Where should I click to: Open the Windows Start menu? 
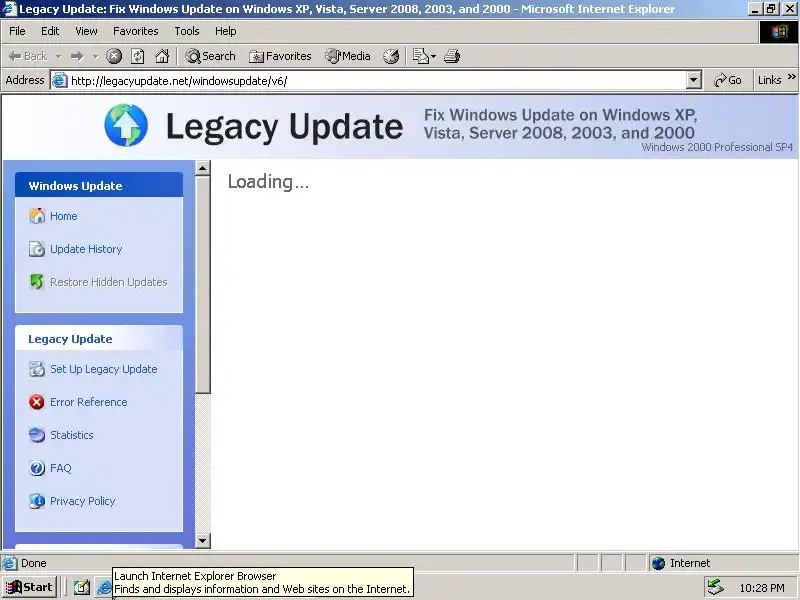(x=29, y=588)
